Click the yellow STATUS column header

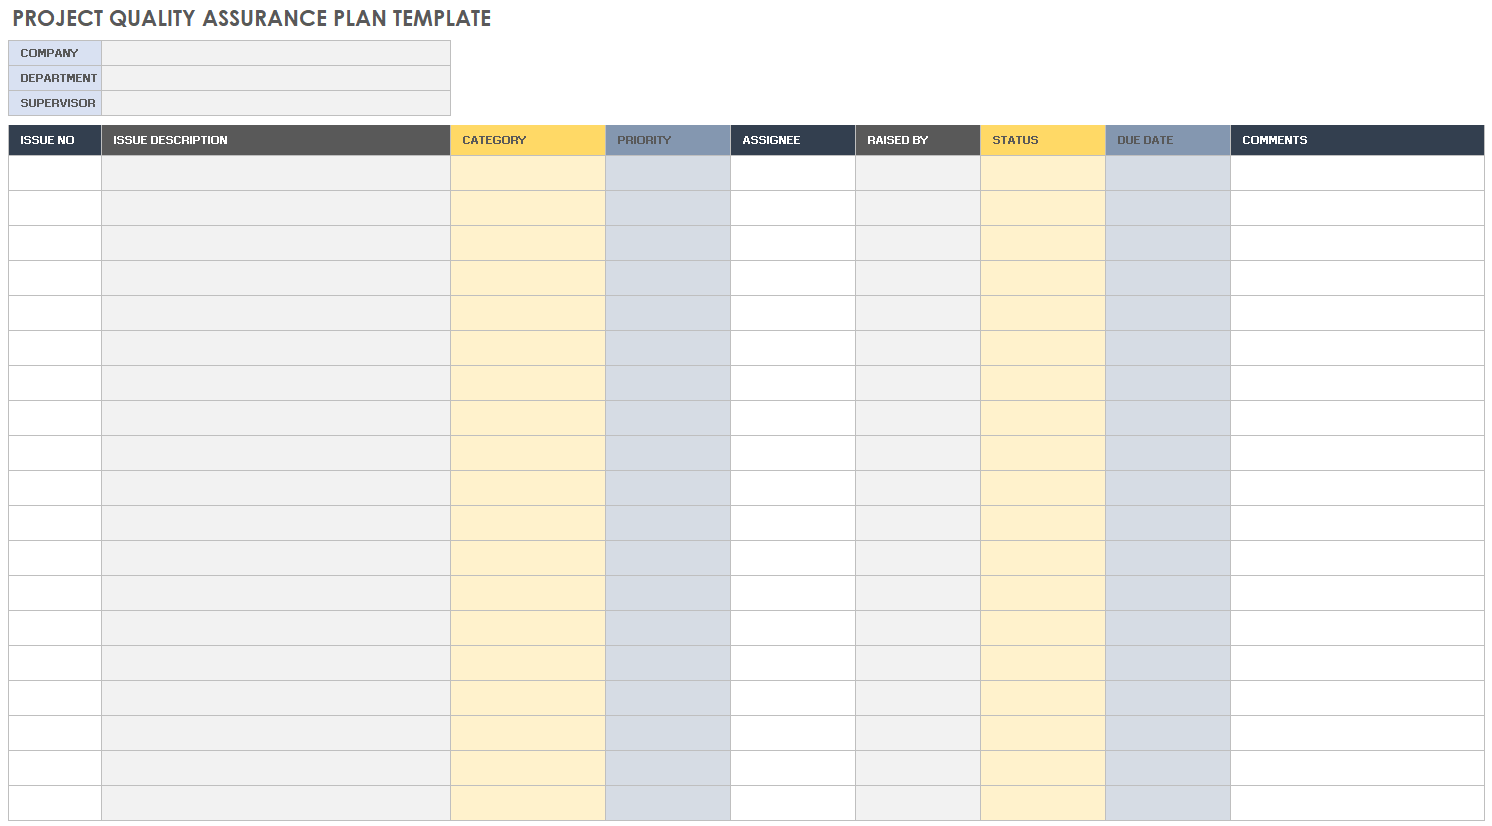(x=1043, y=140)
